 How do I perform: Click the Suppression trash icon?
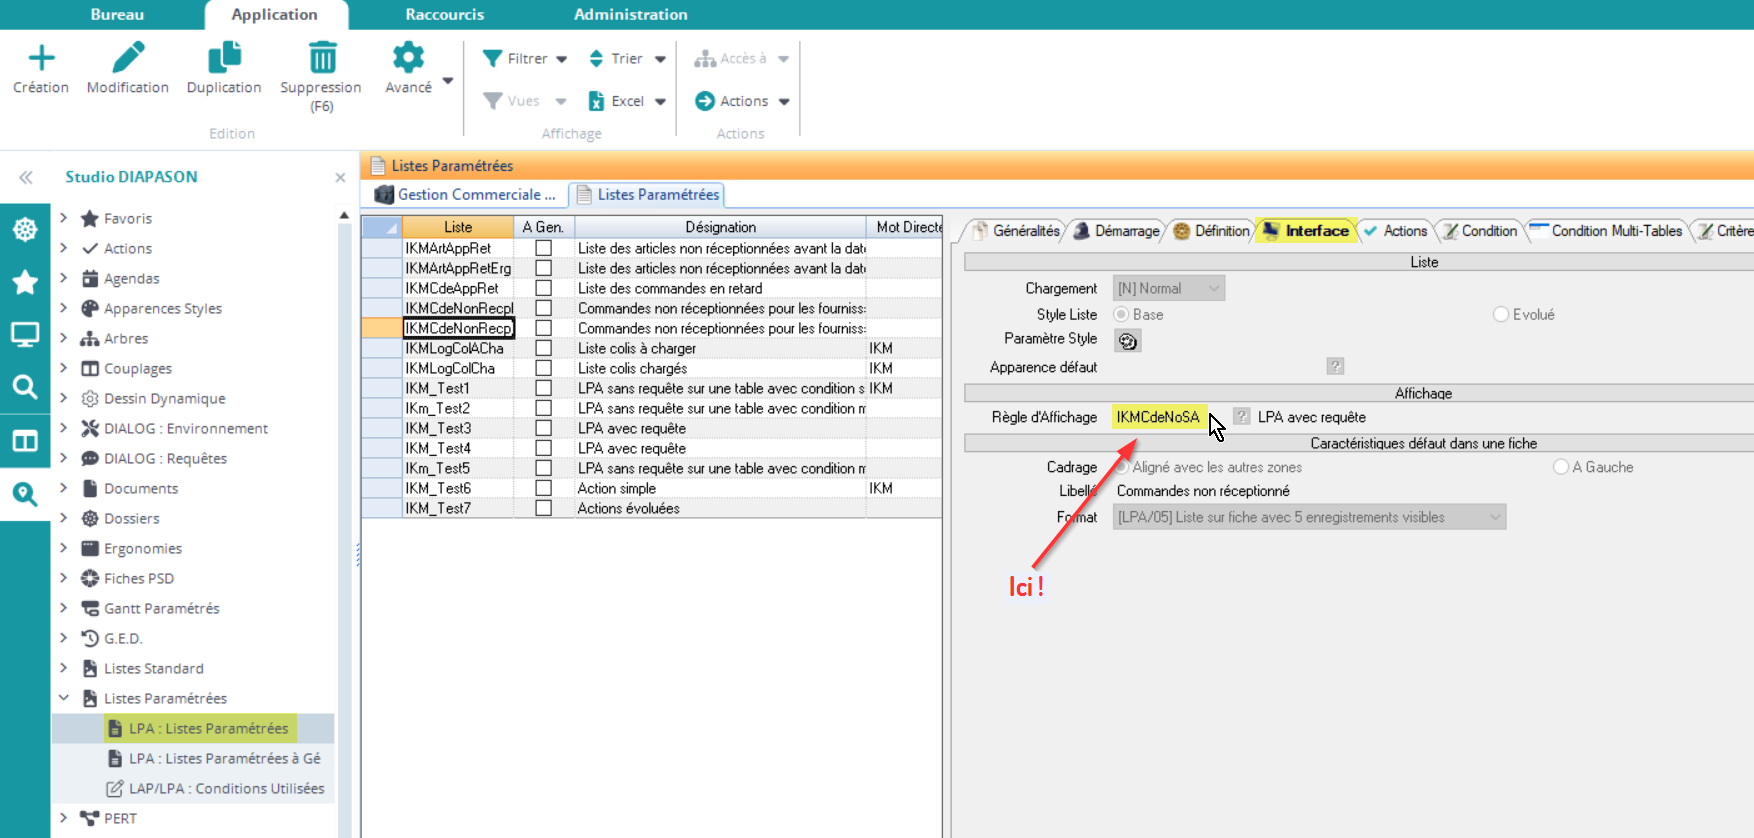[x=322, y=58]
